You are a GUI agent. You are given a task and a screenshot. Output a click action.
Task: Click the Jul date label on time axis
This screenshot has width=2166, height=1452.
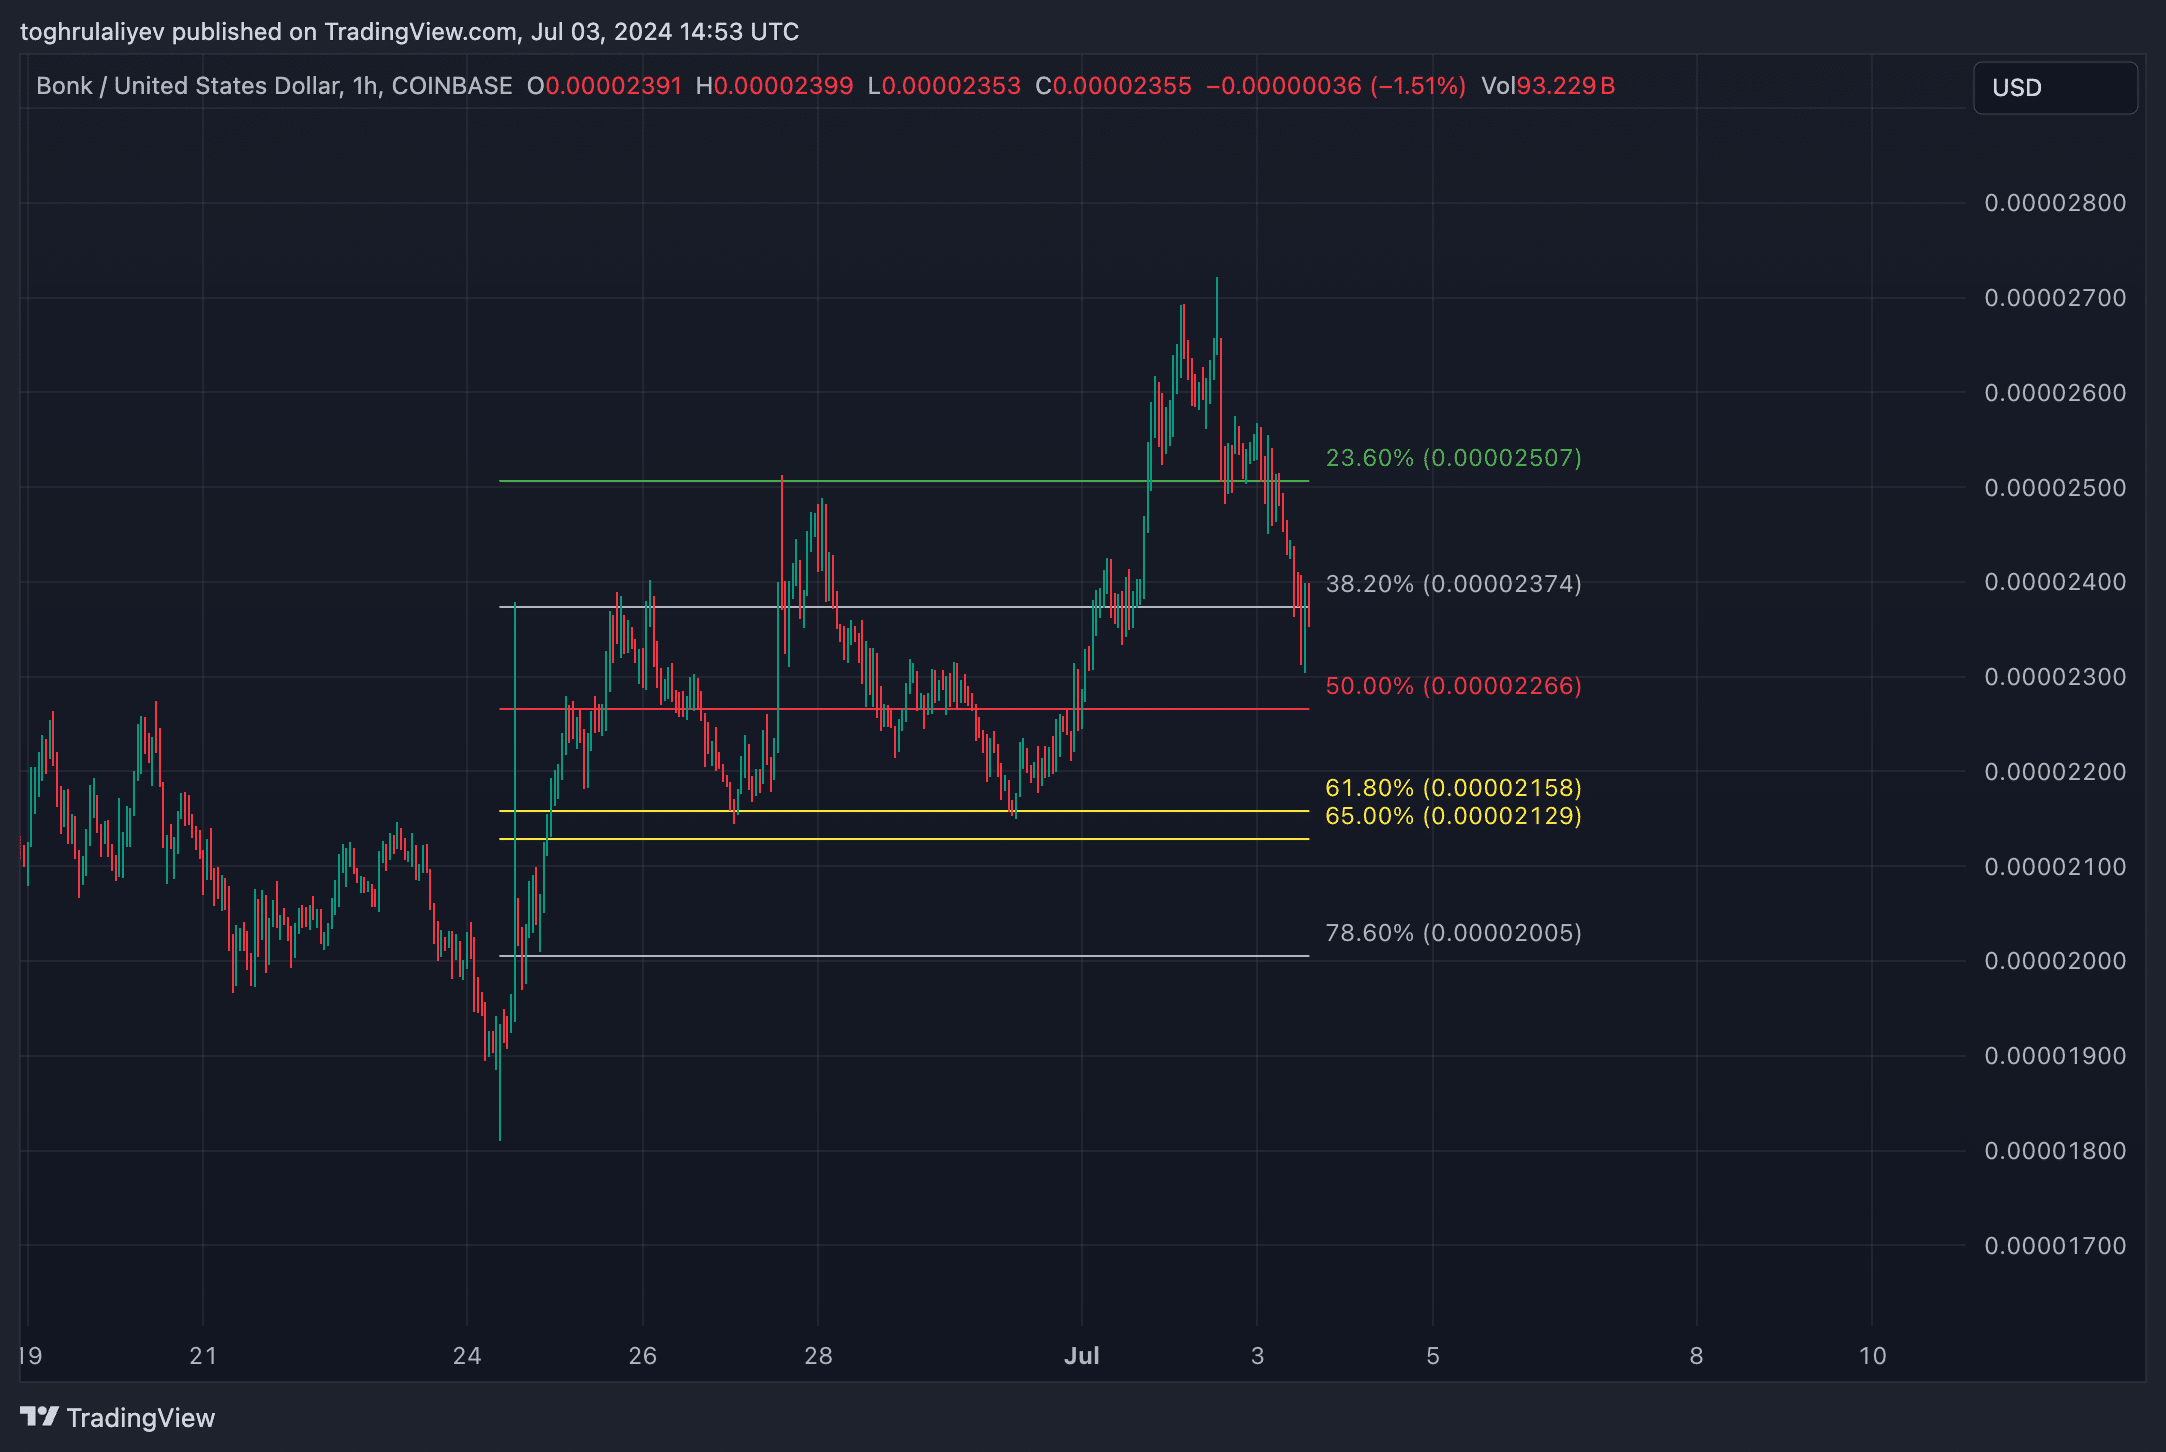1081,1356
